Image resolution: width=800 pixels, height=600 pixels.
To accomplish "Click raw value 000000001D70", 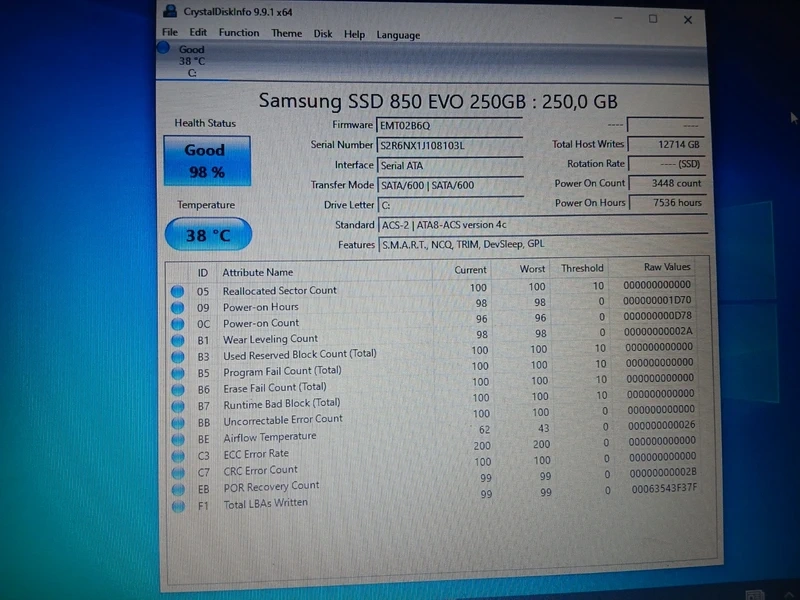I will 657,300.
